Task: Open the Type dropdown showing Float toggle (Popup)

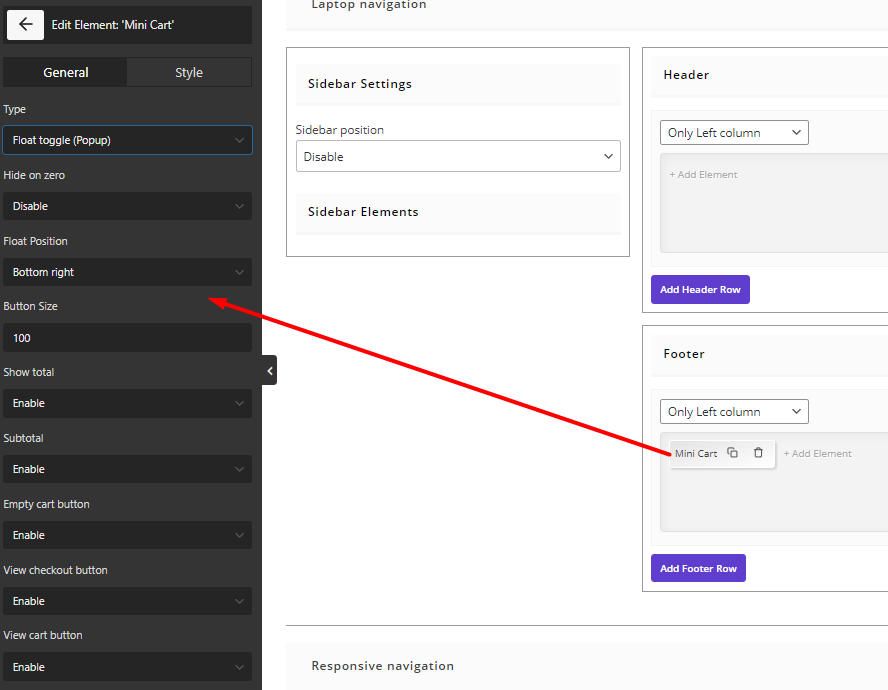Action: point(127,140)
